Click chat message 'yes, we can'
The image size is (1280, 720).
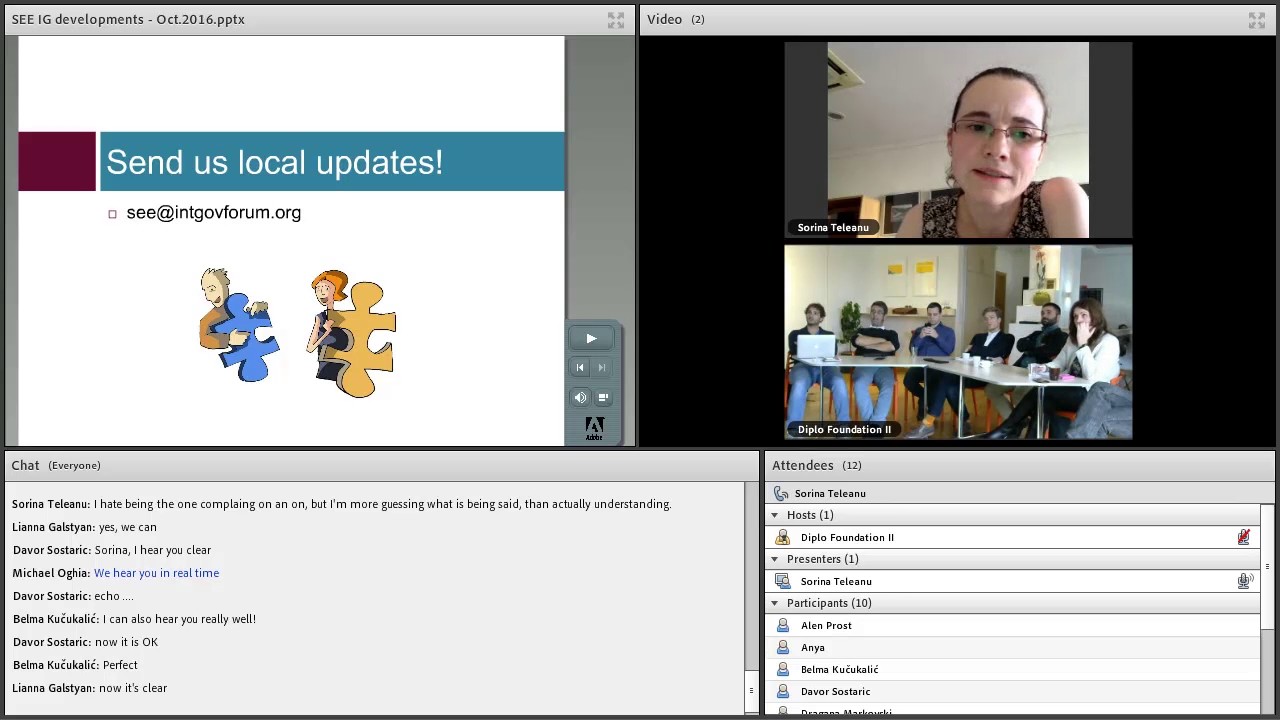pos(128,527)
